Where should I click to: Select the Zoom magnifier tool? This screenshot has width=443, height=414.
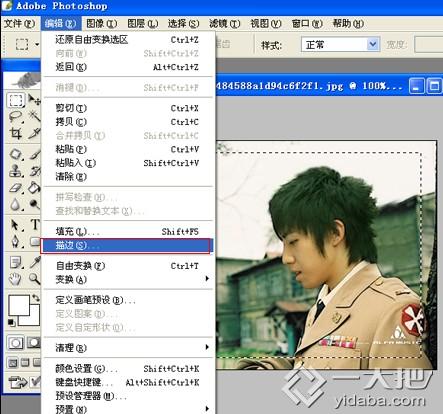click(x=34, y=278)
